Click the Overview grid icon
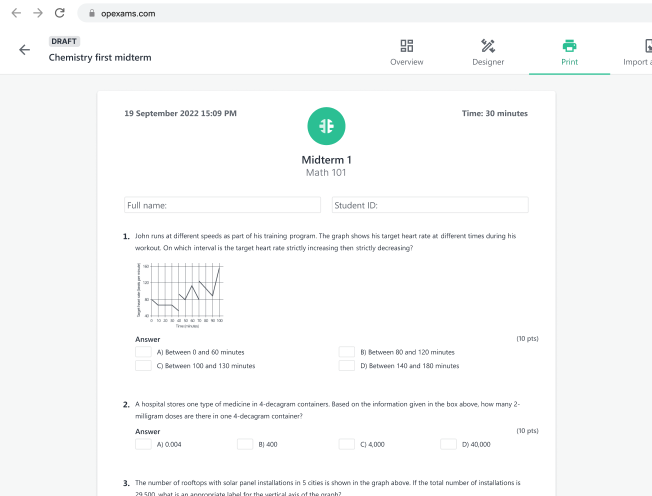Viewport: 652px width, 496px height. (x=407, y=46)
